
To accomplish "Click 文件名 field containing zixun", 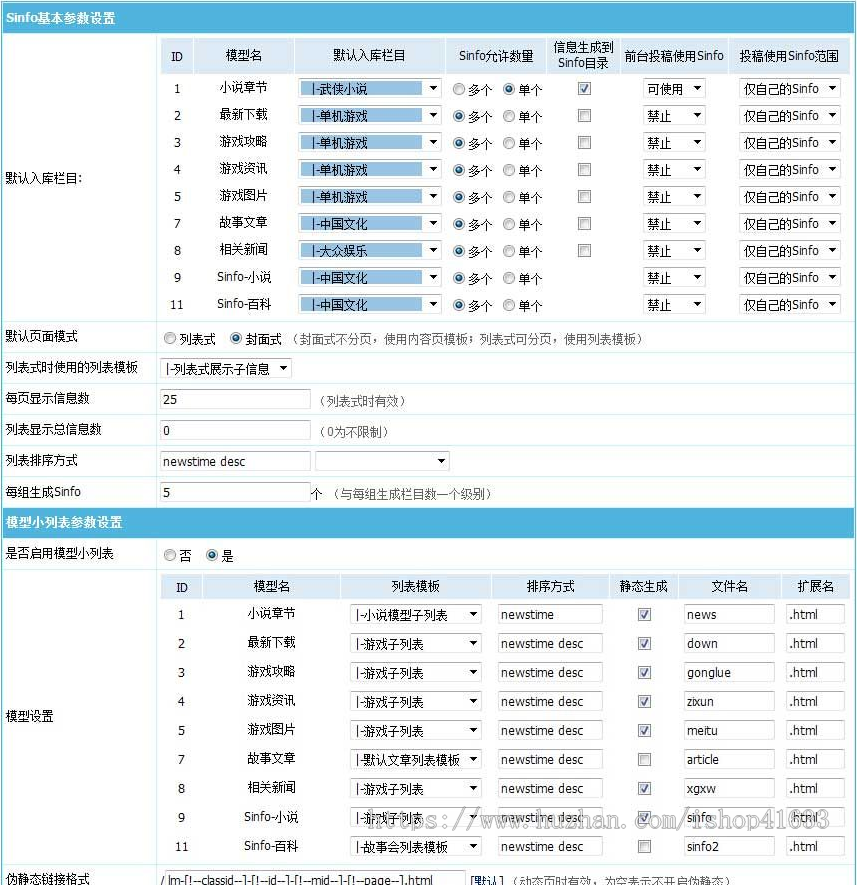I will click(729, 701).
